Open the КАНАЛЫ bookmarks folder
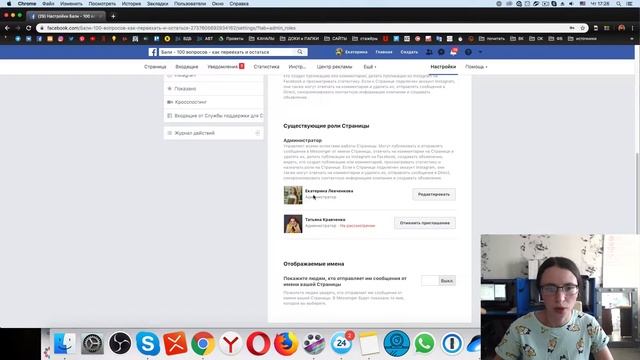Image resolution: width=640 pixels, height=360 pixels. 262,39
